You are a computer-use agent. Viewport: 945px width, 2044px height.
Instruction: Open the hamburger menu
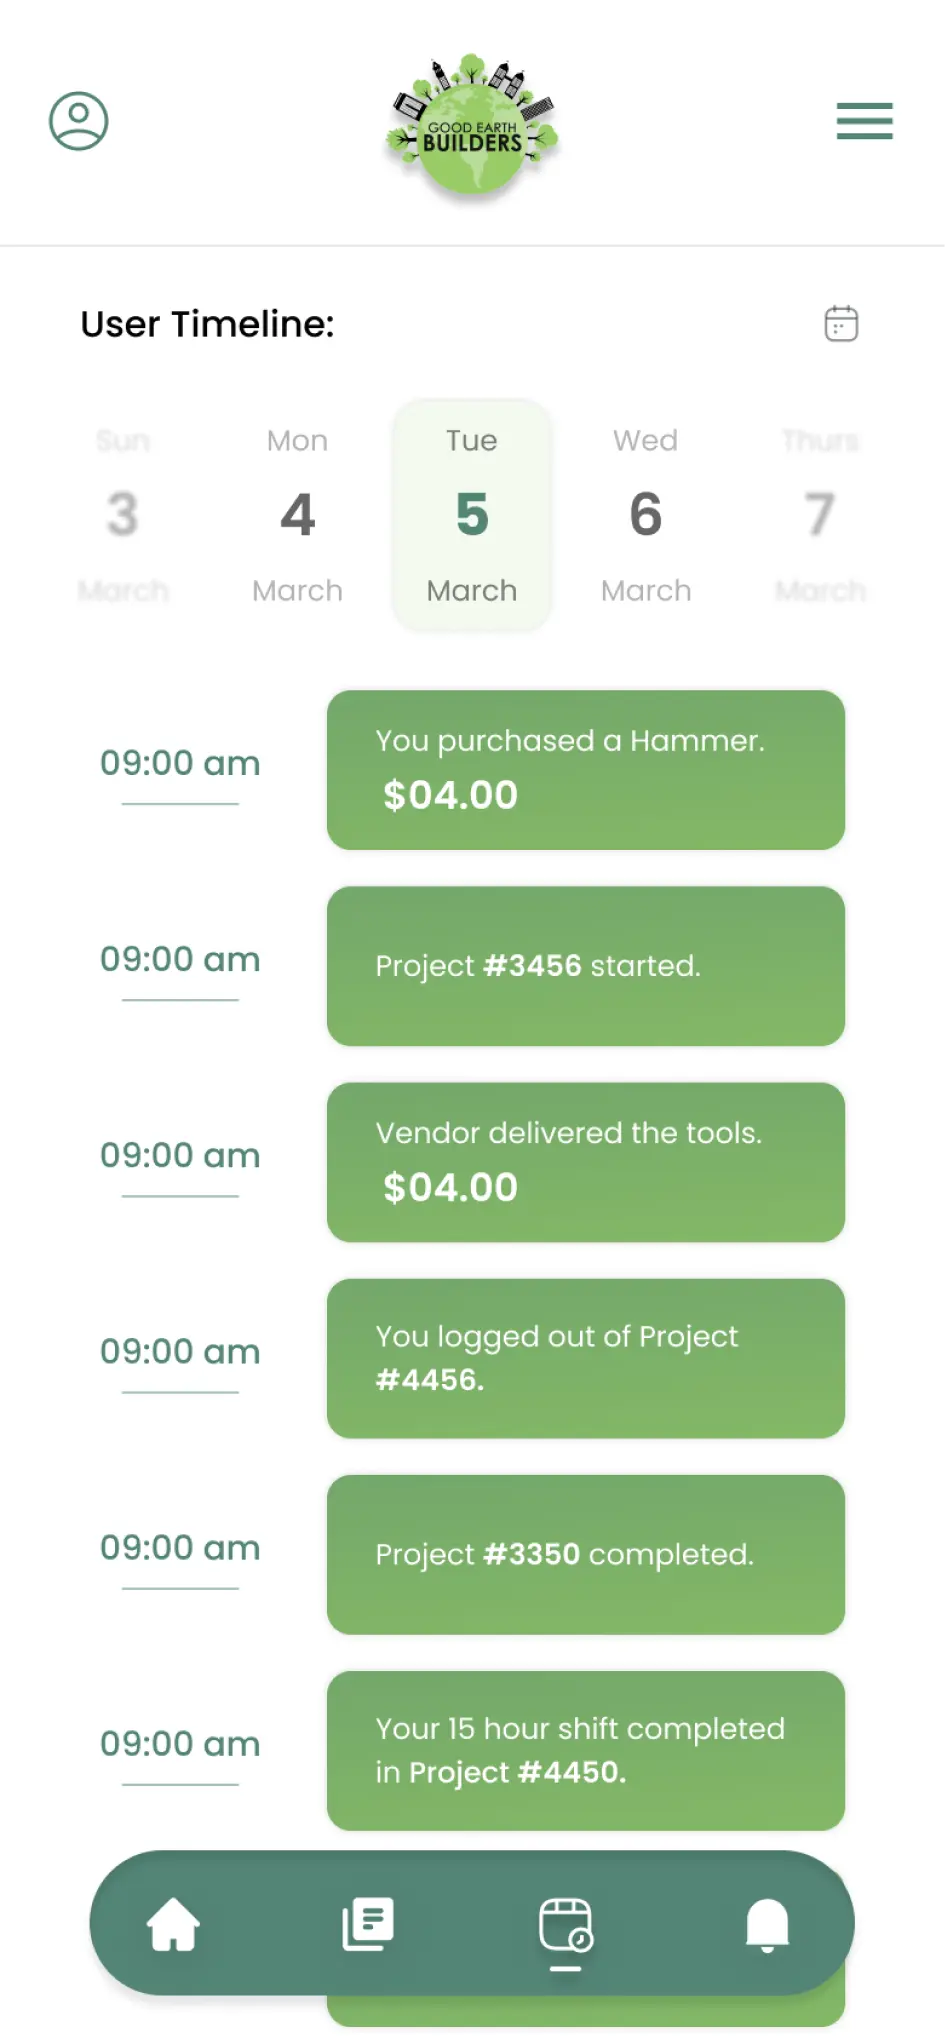click(x=864, y=121)
